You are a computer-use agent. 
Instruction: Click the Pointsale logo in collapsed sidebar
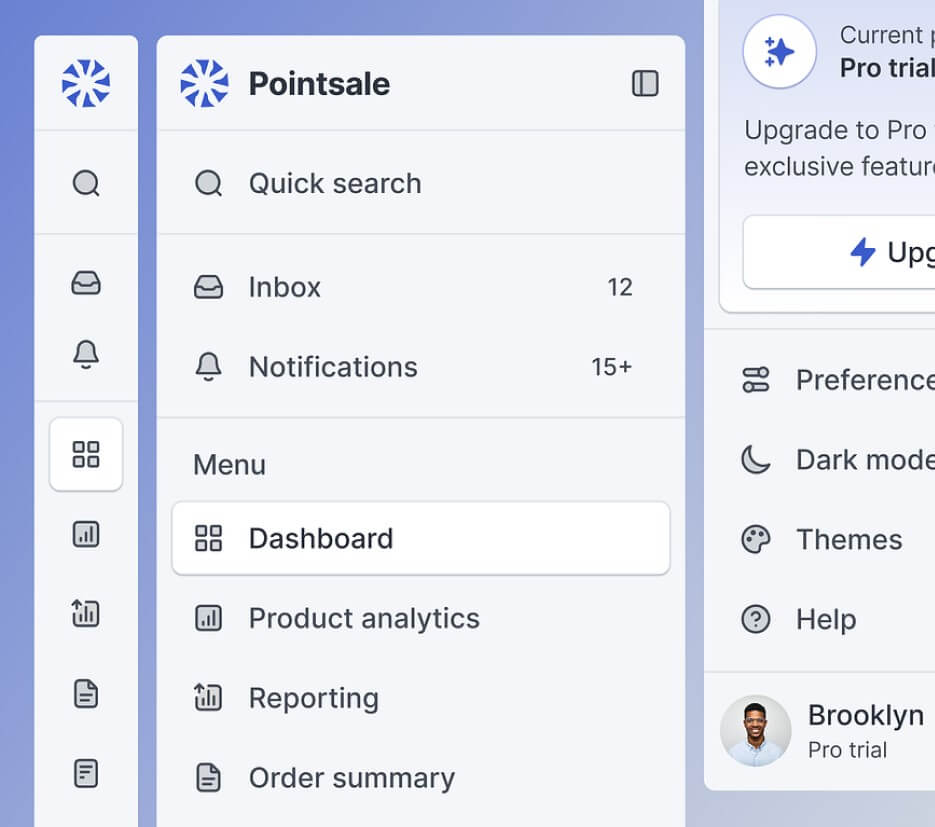tap(86, 83)
